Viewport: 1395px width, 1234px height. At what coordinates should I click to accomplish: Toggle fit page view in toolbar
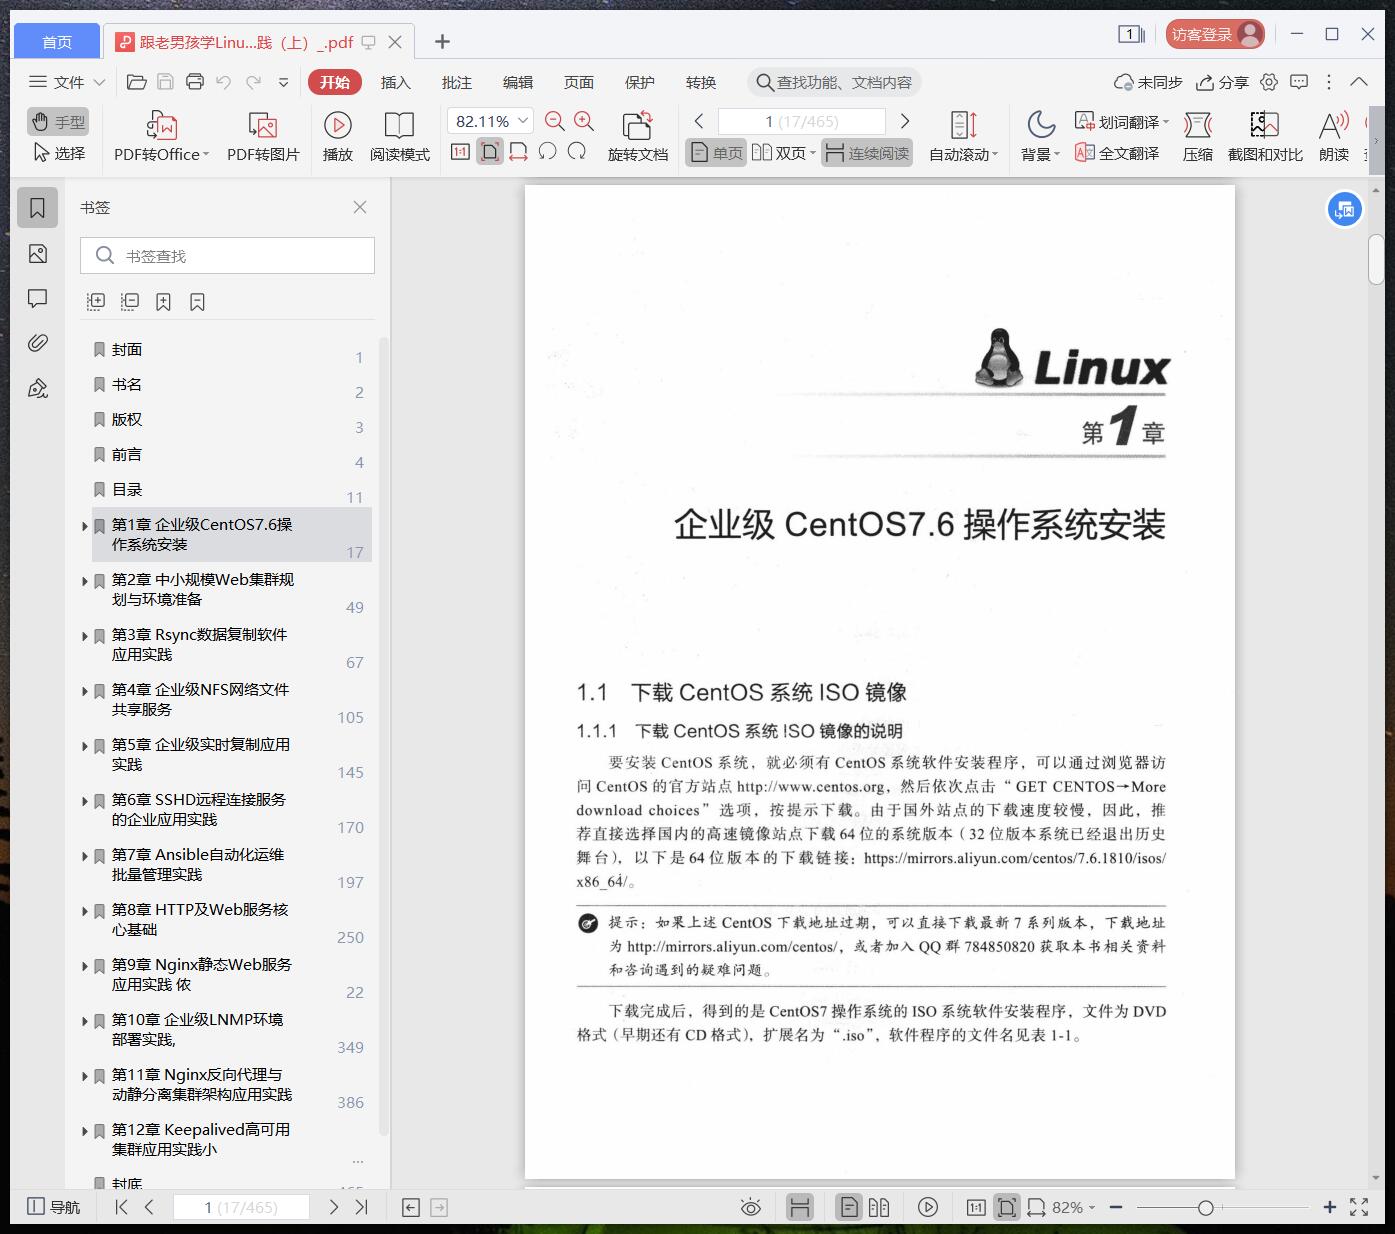pos(489,152)
